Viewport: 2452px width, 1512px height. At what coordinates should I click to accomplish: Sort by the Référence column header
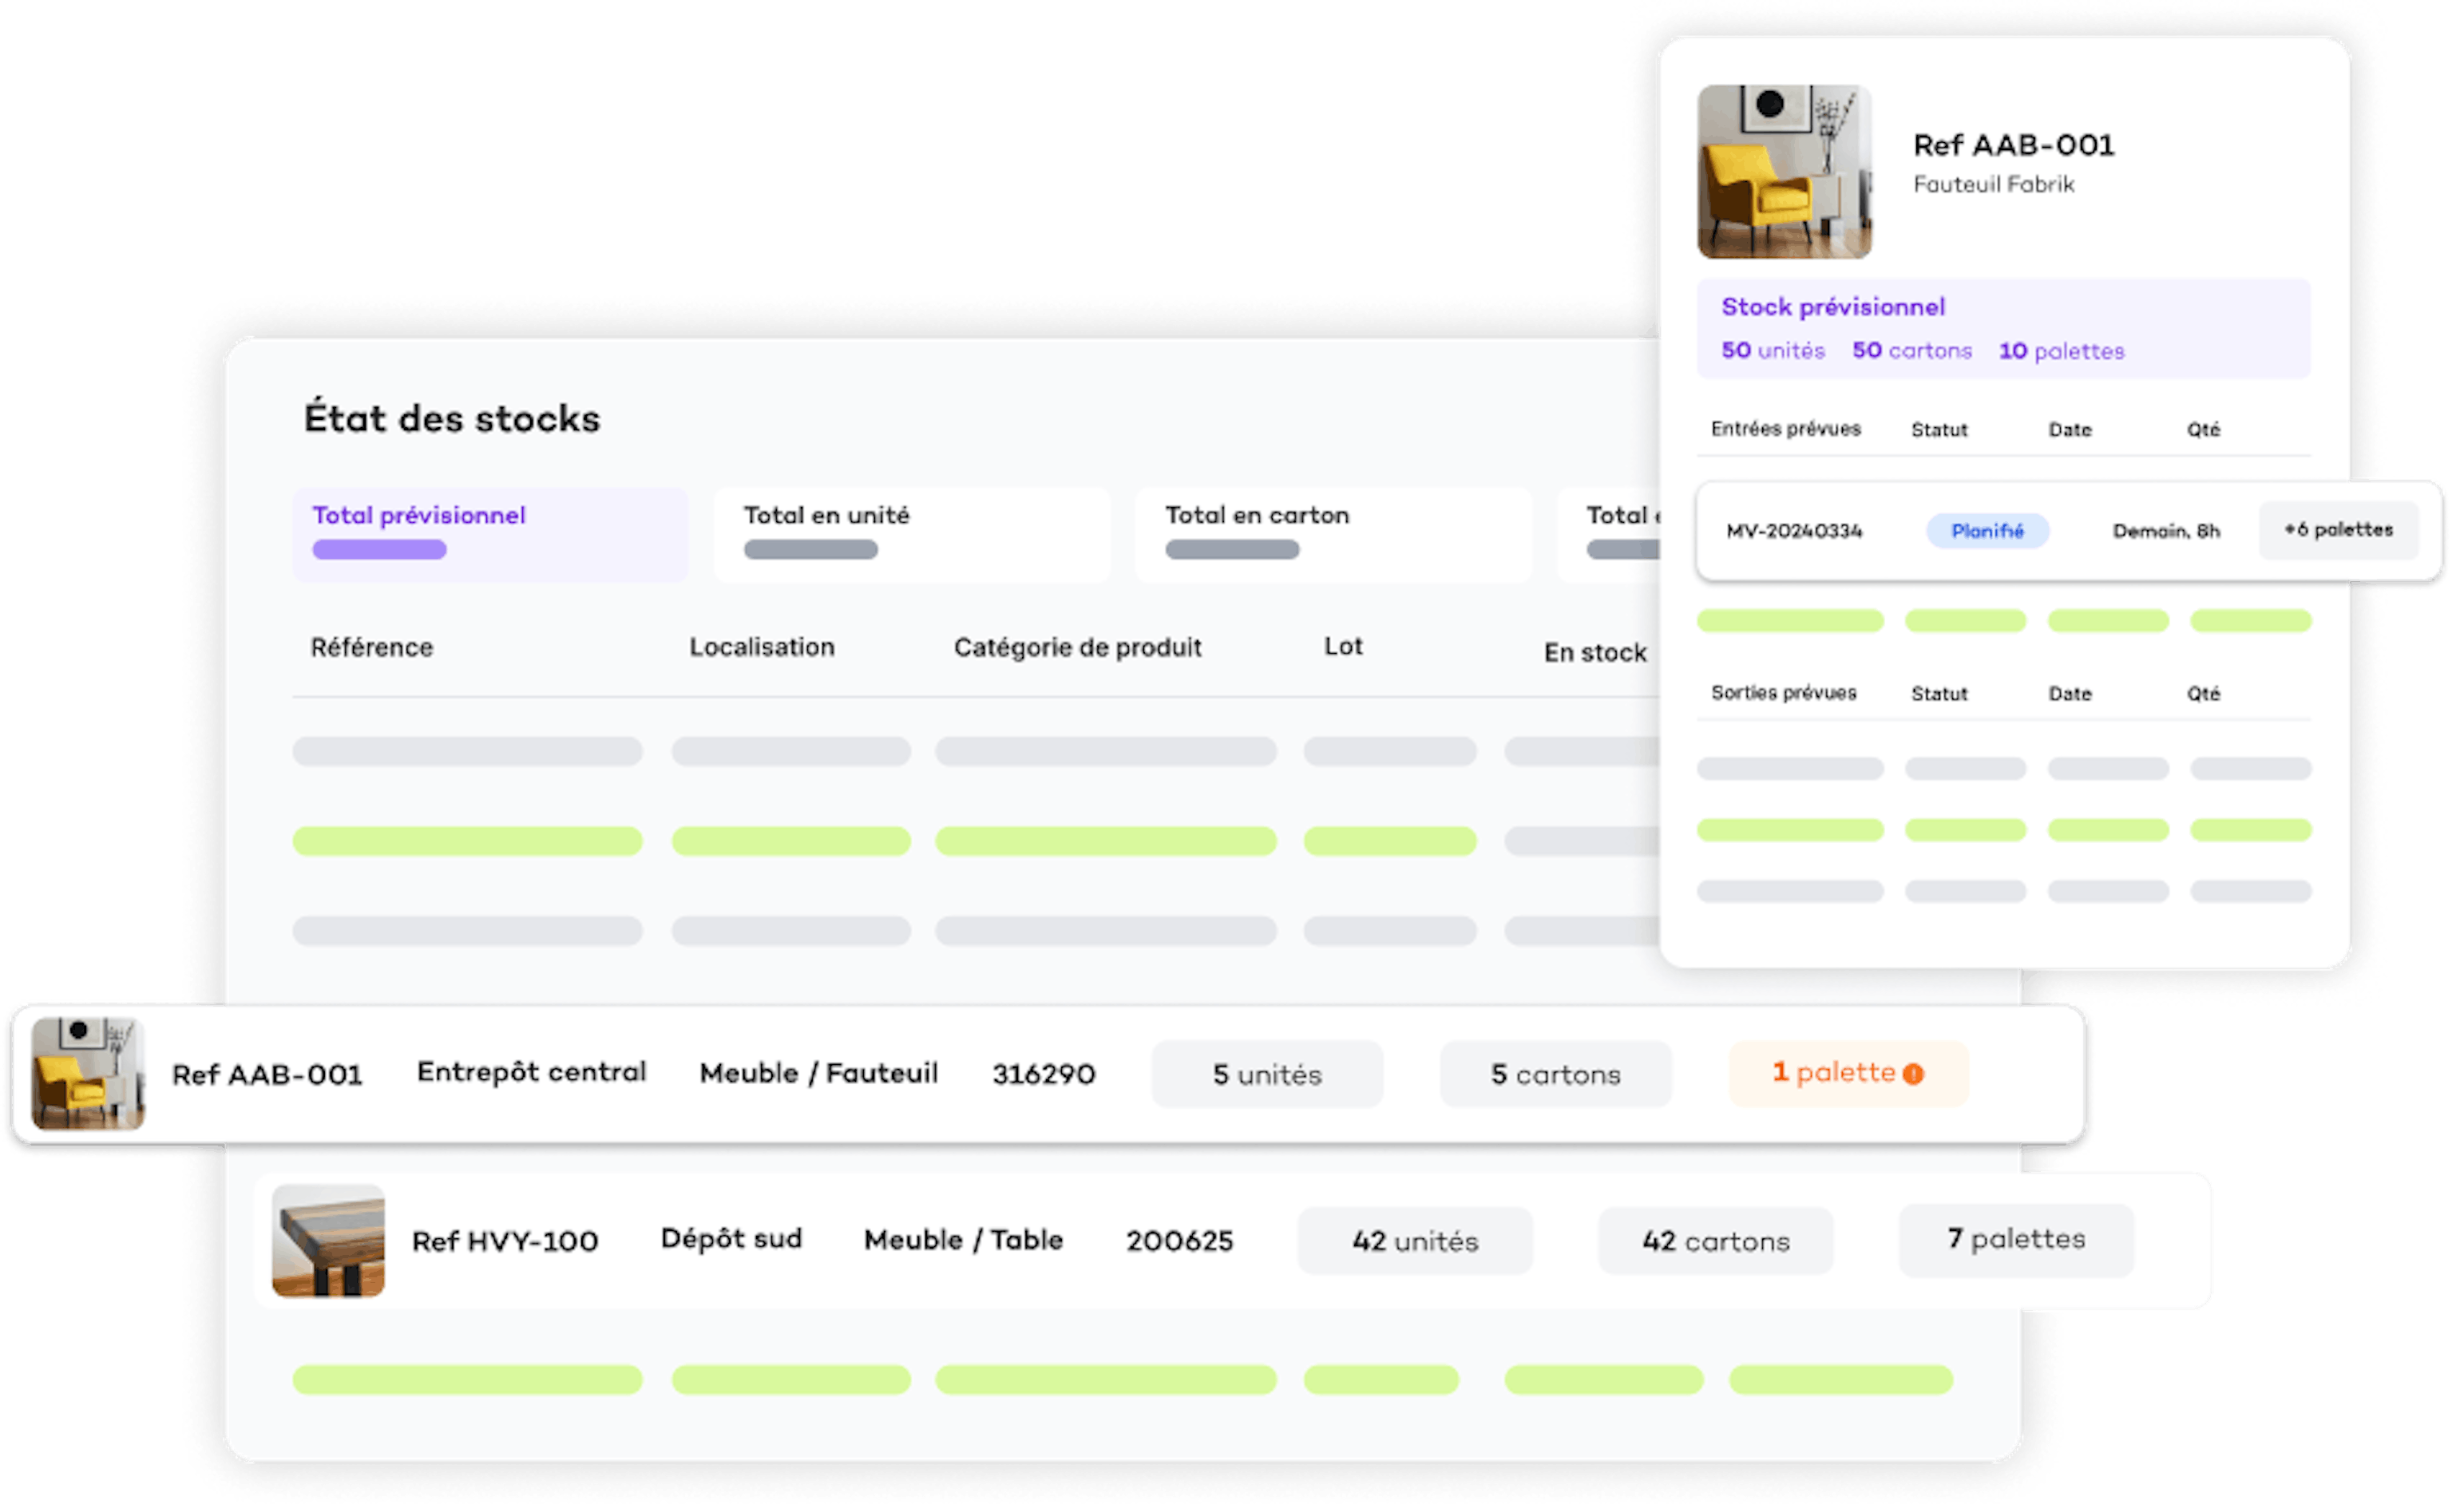pos(372,648)
